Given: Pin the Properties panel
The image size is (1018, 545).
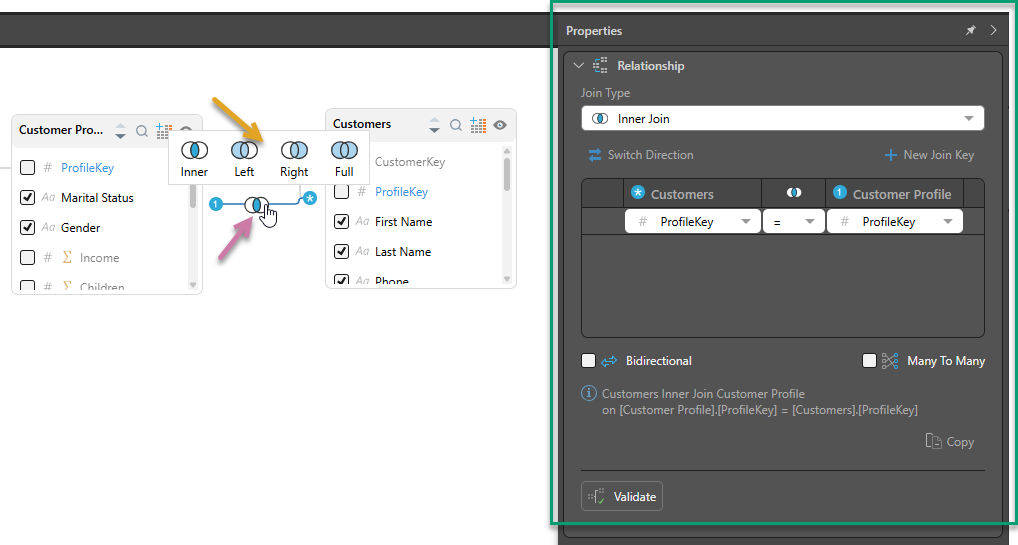Looking at the screenshot, I should [x=970, y=31].
